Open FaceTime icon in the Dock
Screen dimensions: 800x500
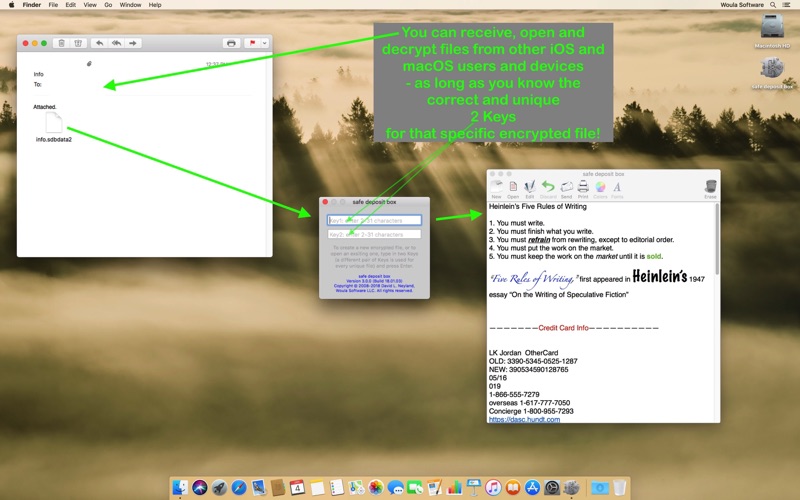[415, 488]
